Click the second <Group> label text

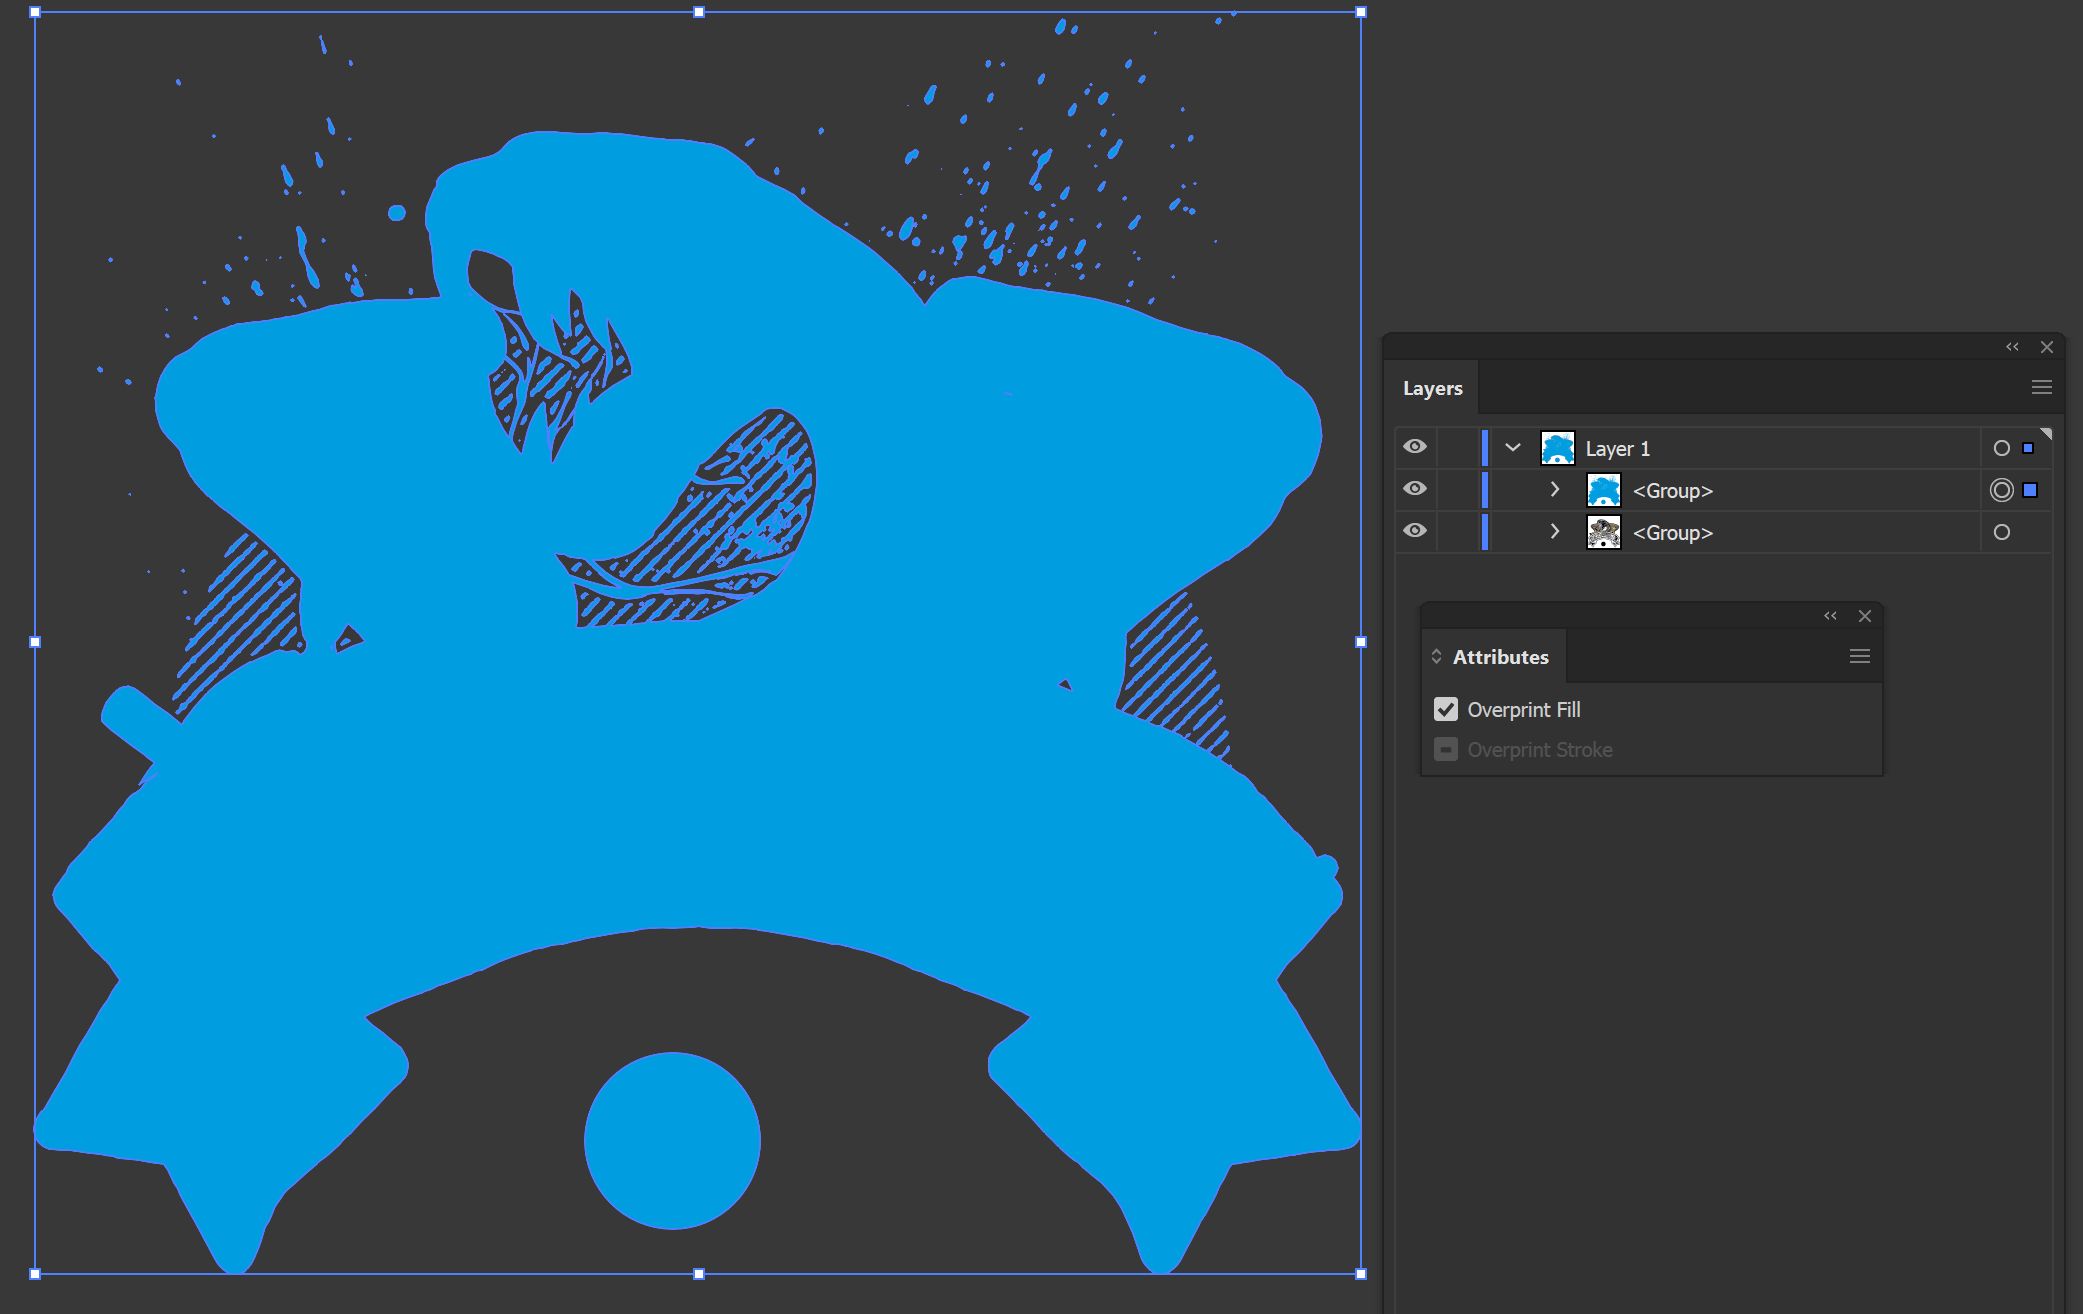[x=1673, y=533]
